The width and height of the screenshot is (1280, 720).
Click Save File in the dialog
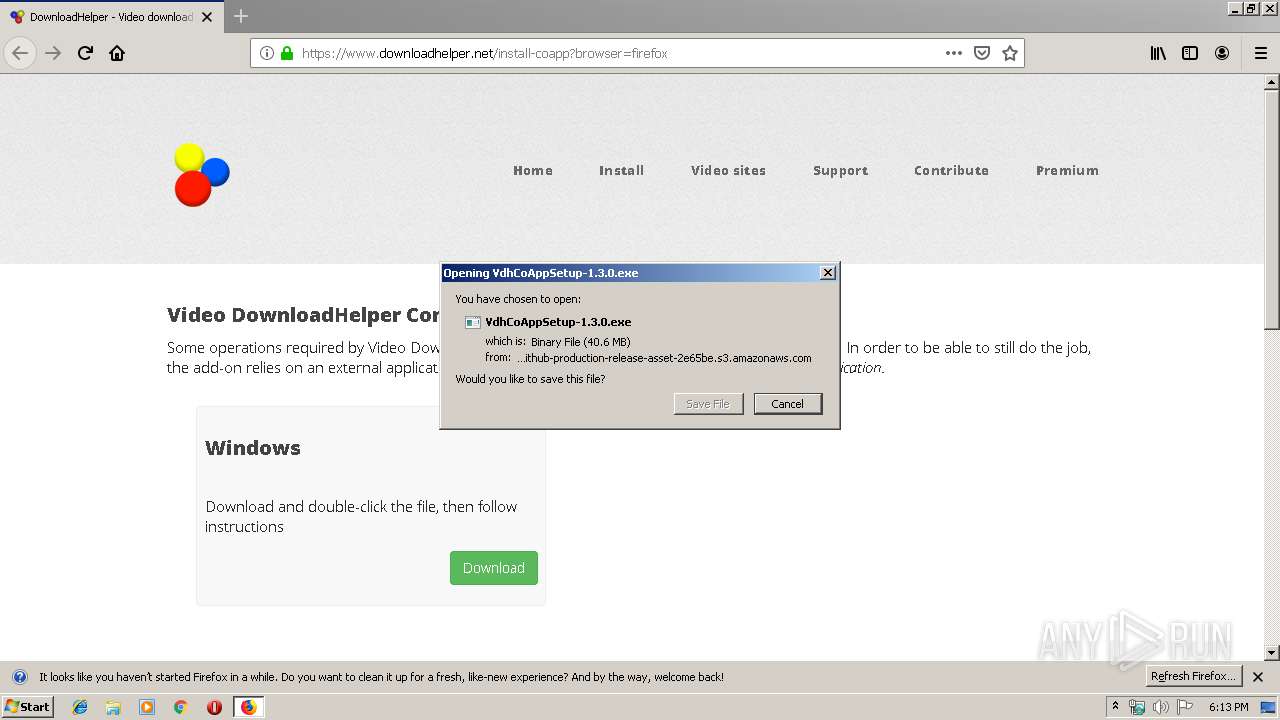[708, 404]
